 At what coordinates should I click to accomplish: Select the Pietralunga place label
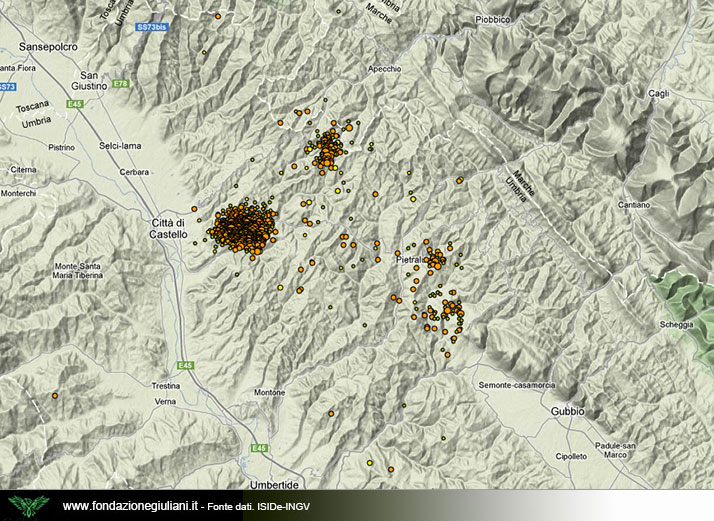(x=410, y=259)
